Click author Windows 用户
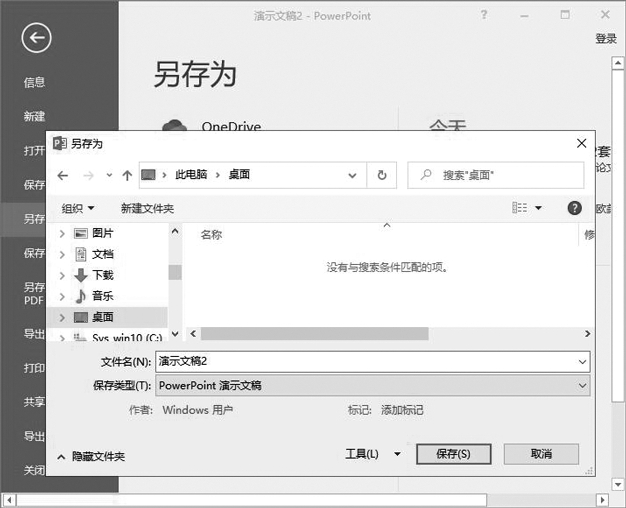Viewport: 626px width, 508px height. coord(198,410)
